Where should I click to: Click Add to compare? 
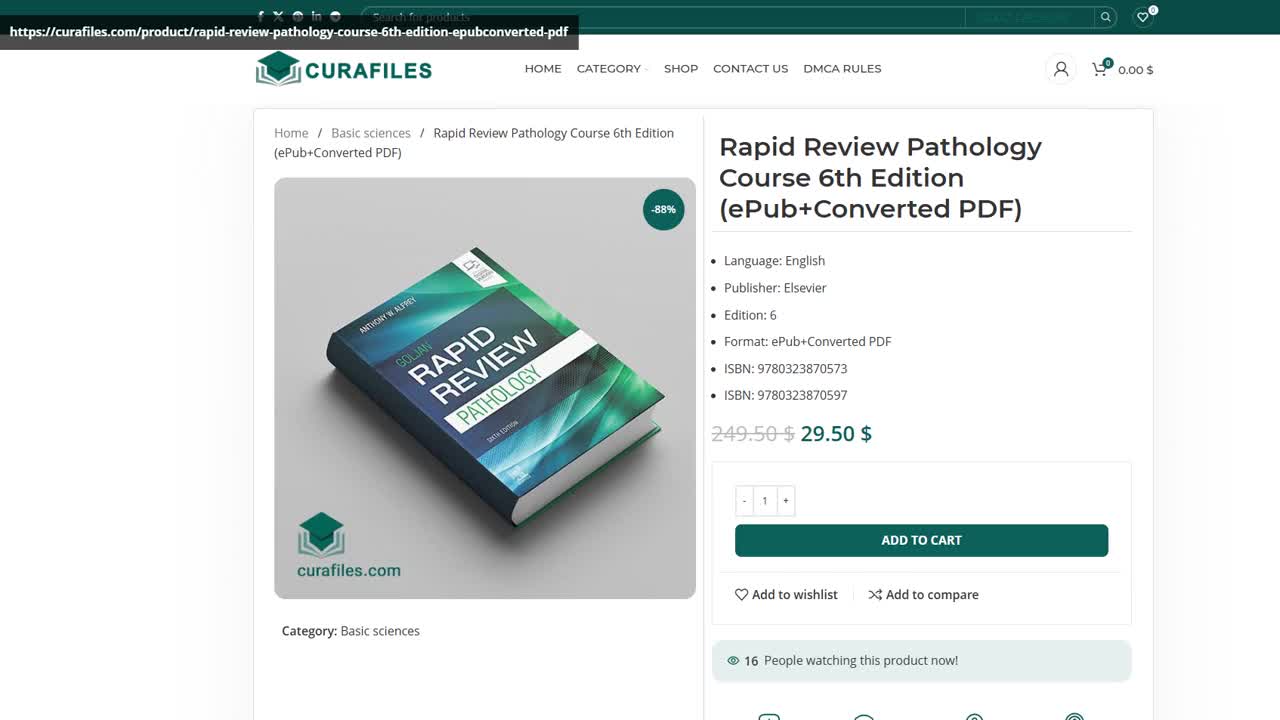click(923, 594)
